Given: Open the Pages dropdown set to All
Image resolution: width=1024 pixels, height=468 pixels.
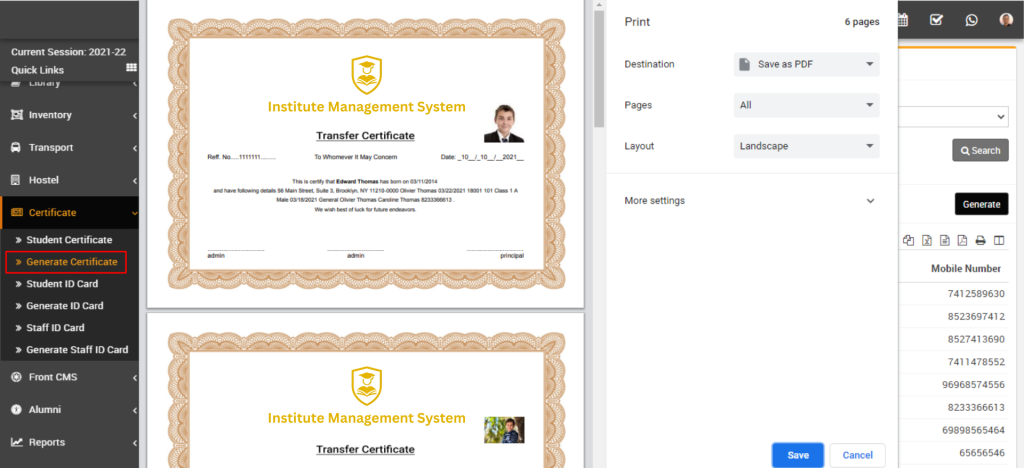Looking at the screenshot, I should [x=806, y=105].
